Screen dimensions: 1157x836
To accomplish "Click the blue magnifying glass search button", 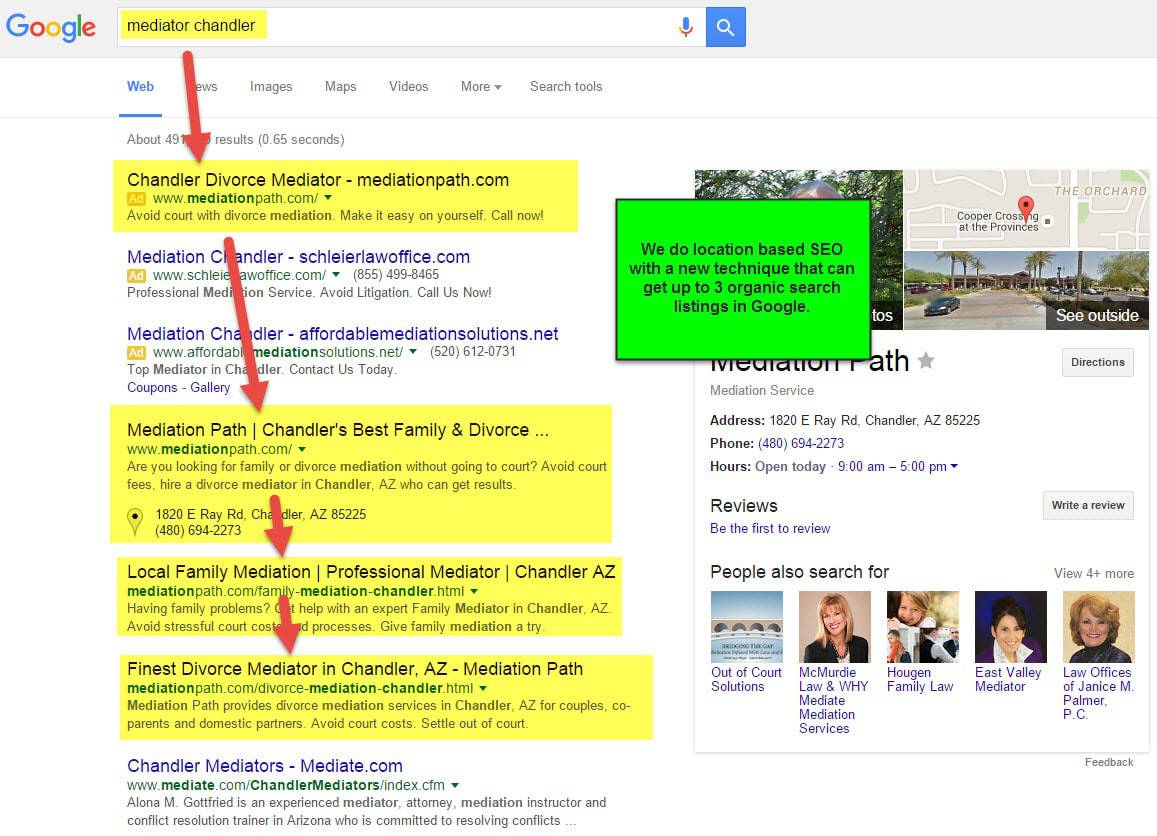I will [x=725, y=27].
